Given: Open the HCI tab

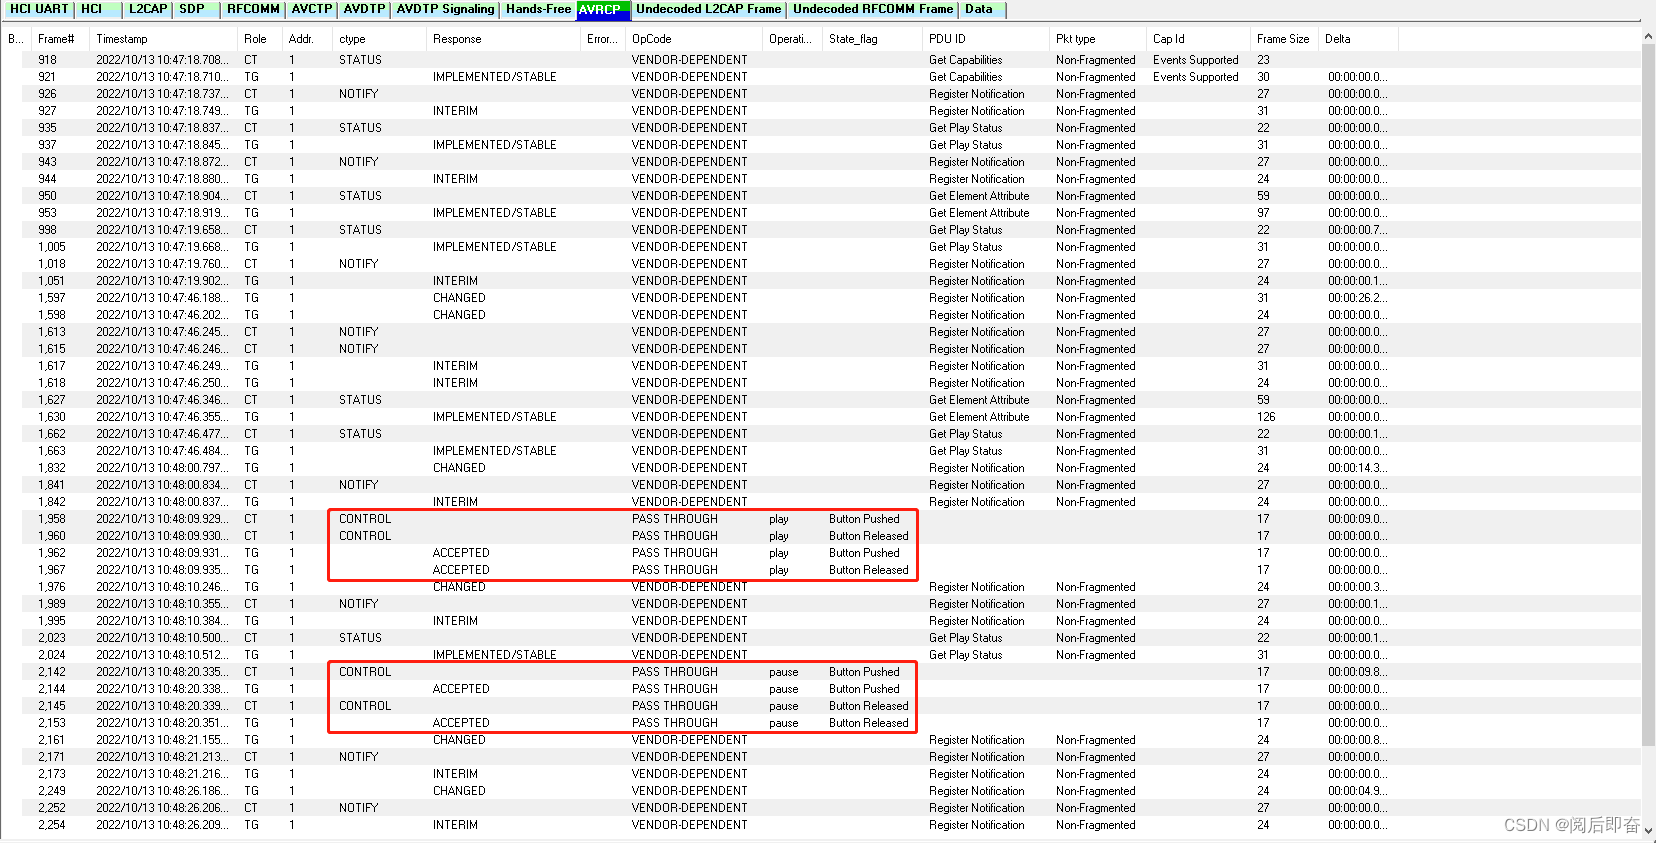Looking at the screenshot, I should point(96,9).
